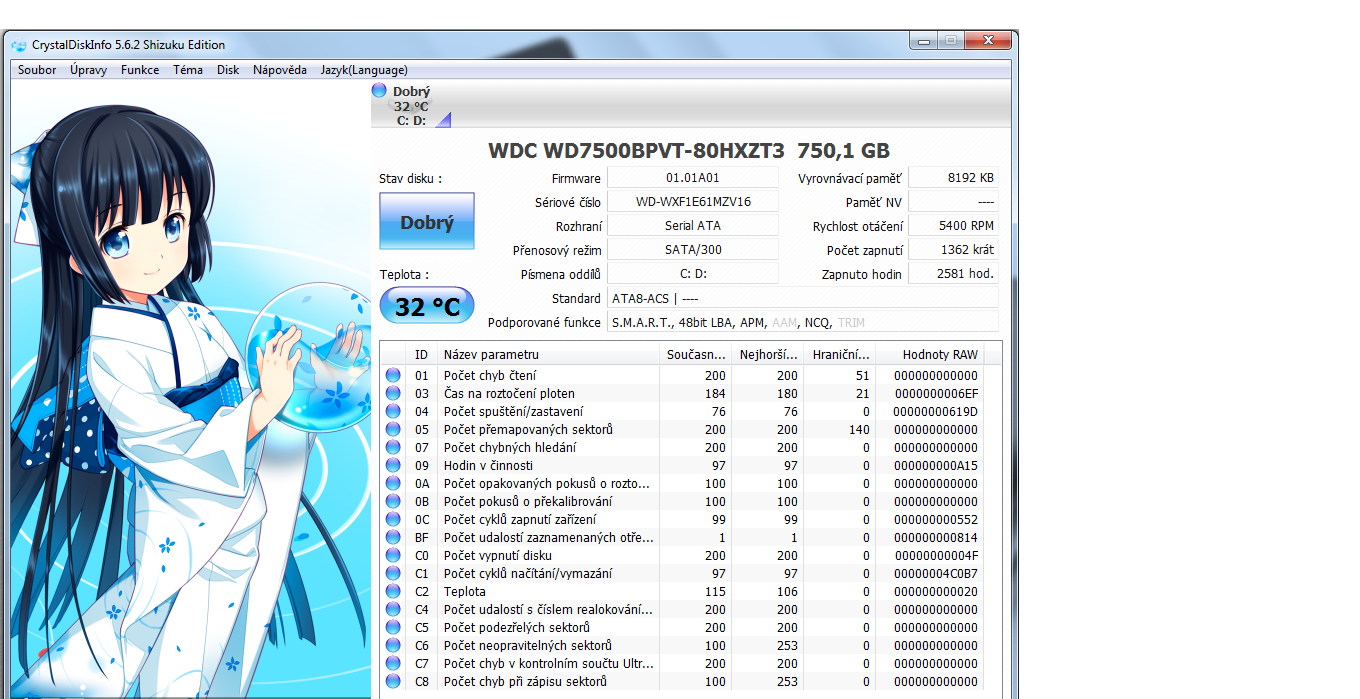Select the Teplota parameter name
Viewport: 1360px width, 699px height.
465,591
